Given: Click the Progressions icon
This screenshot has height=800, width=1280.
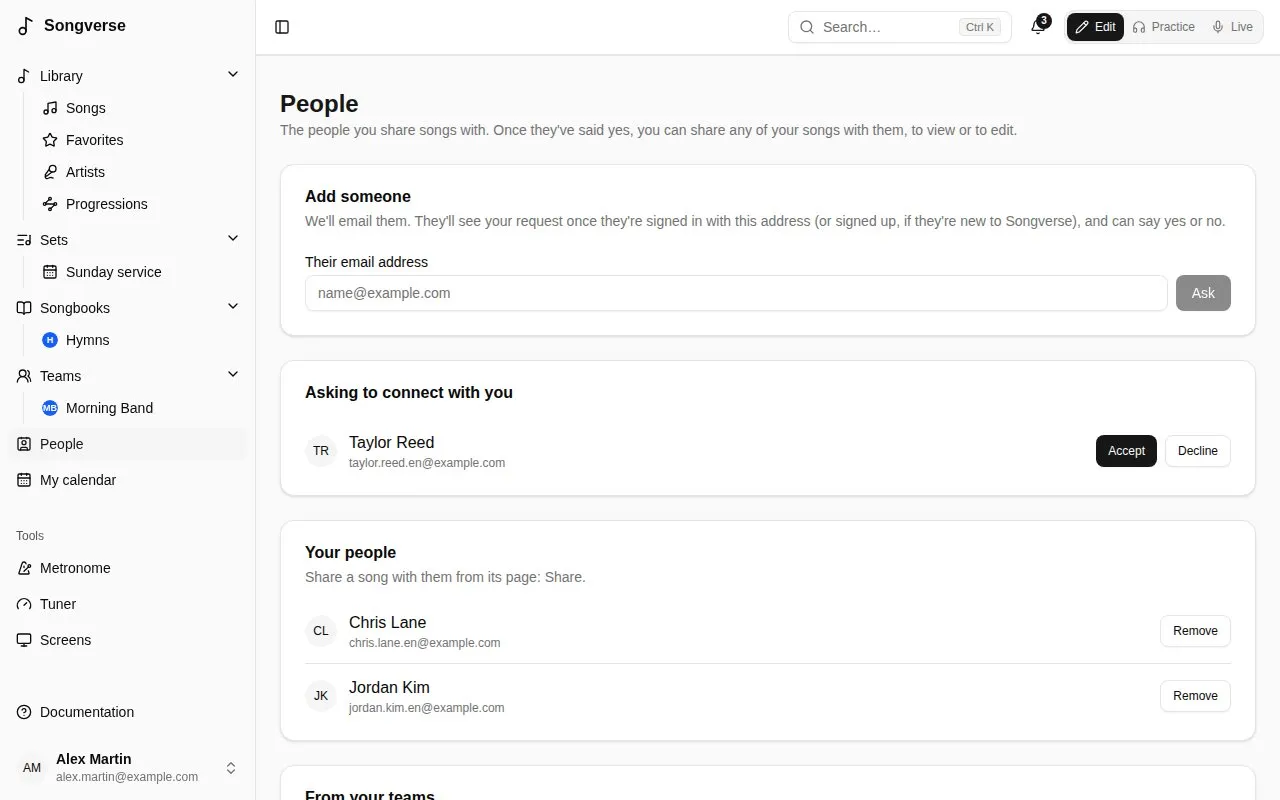Looking at the screenshot, I should tap(50, 204).
